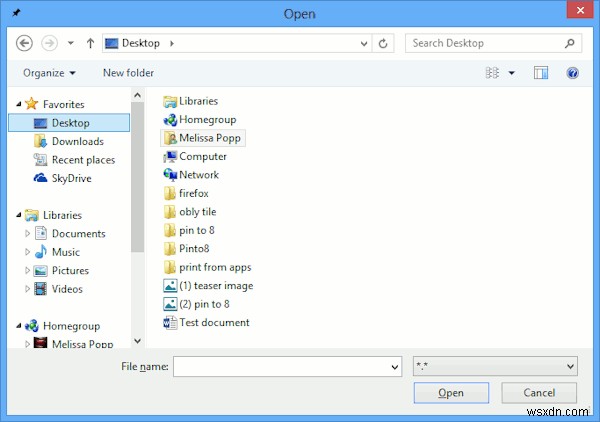Close the Open dialog window
Viewport: 600px width, 422px height.
580,10
